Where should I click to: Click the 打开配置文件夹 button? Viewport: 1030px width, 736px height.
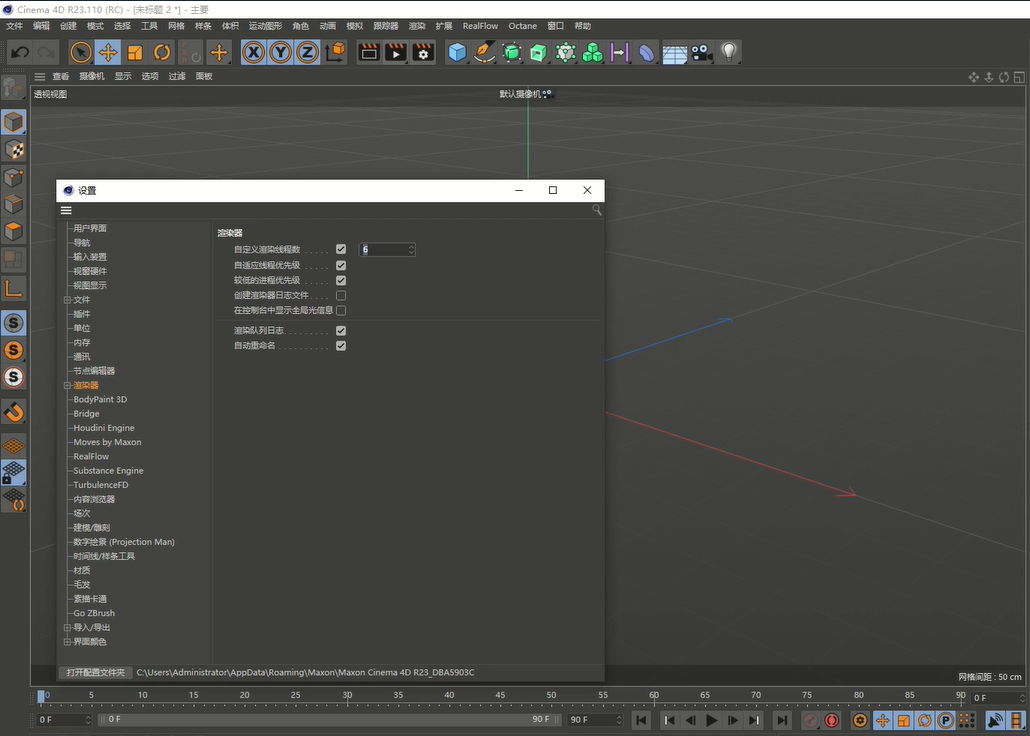[96, 672]
